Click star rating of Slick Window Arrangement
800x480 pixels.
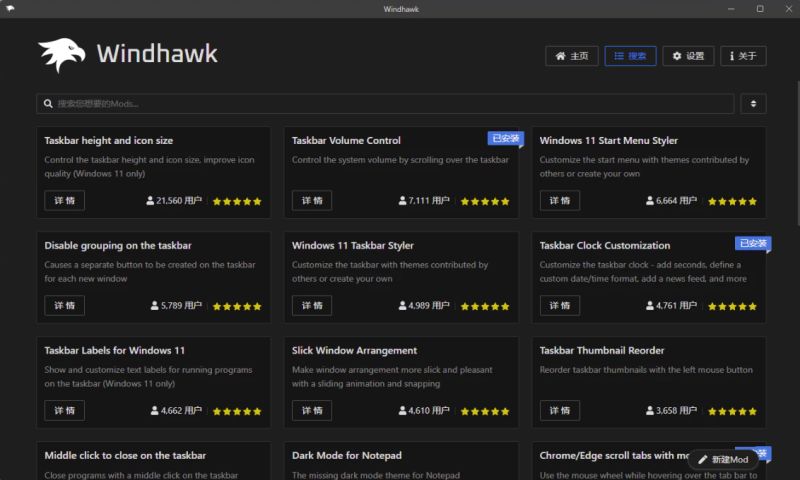click(x=484, y=411)
